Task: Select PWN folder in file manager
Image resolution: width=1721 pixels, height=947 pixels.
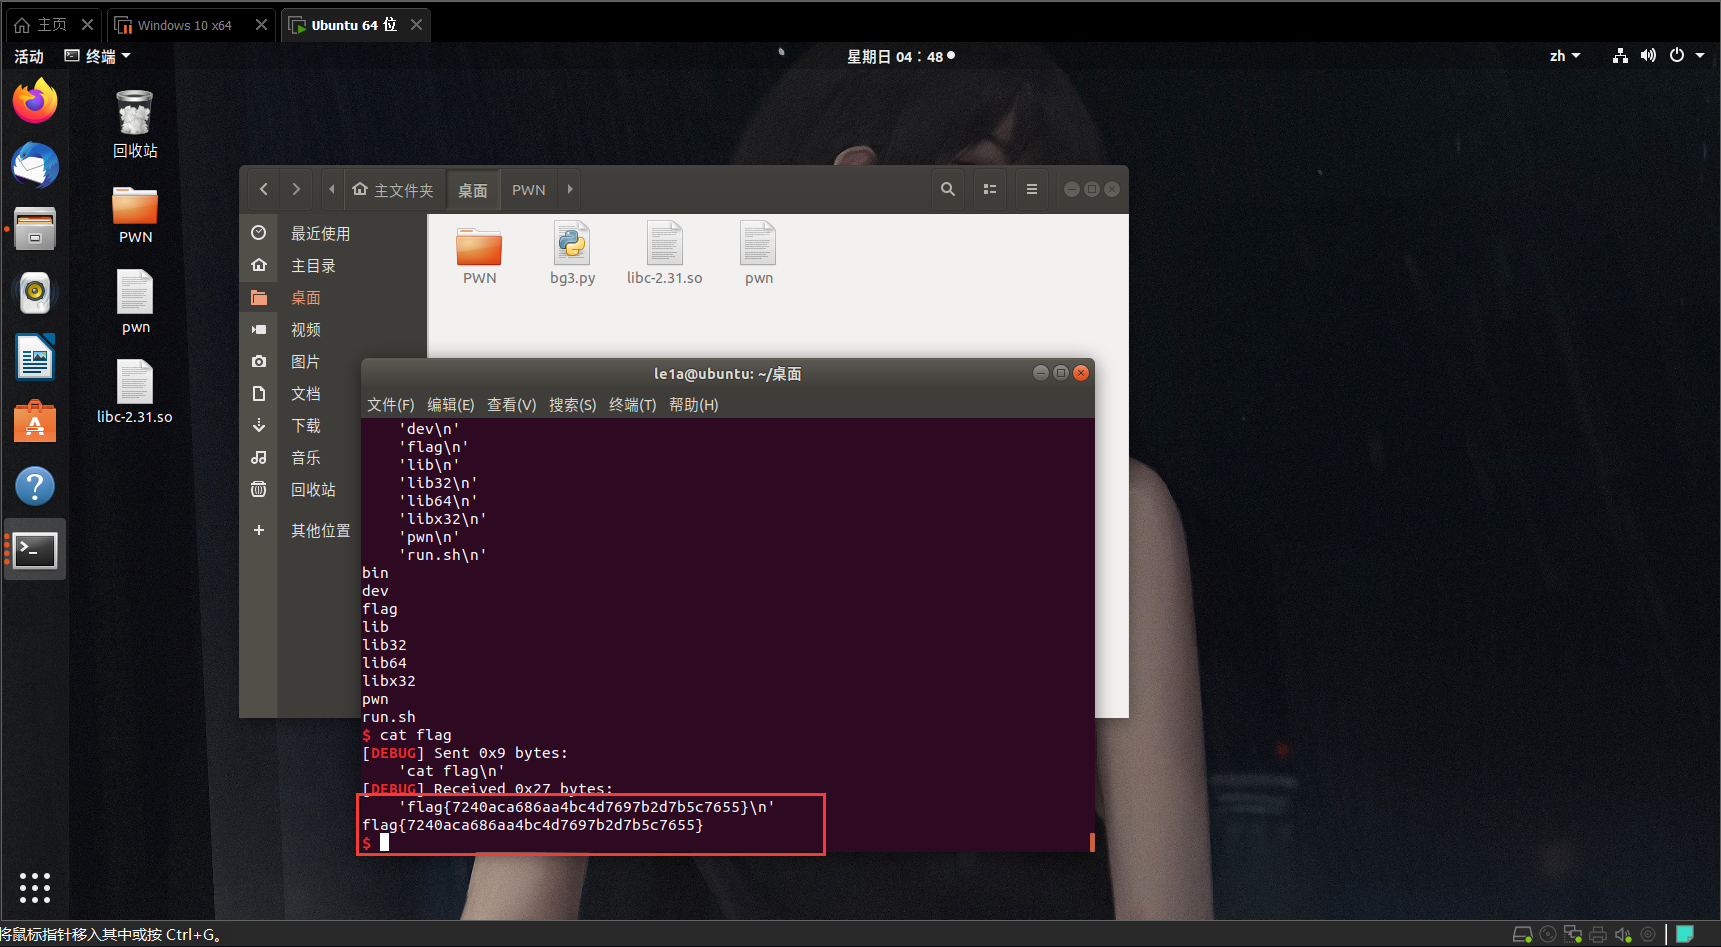Action: tap(479, 254)
